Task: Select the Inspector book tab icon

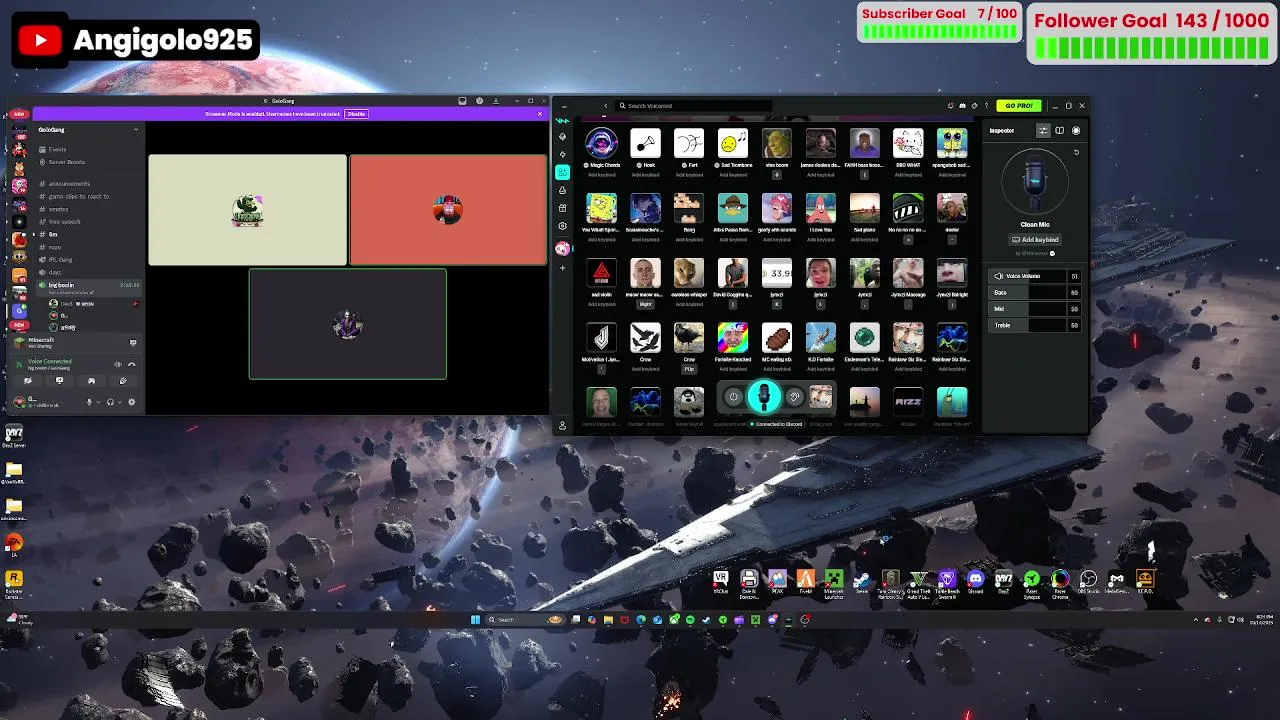Action: tap(1060, 130)
